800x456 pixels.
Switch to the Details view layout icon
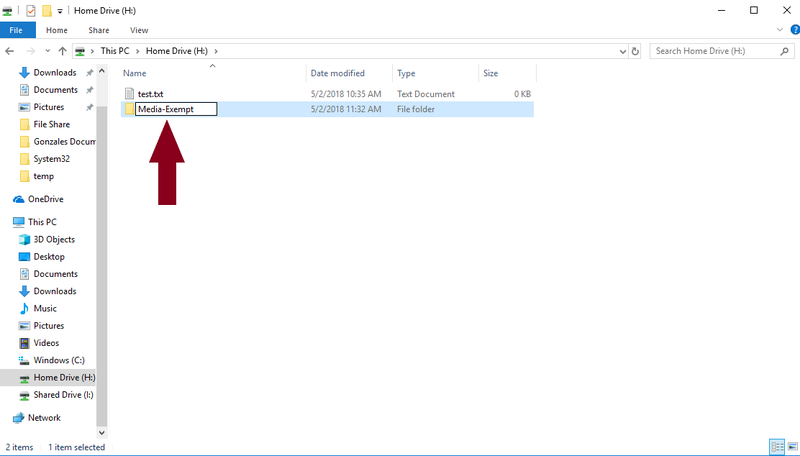click(x=776, y=447)
